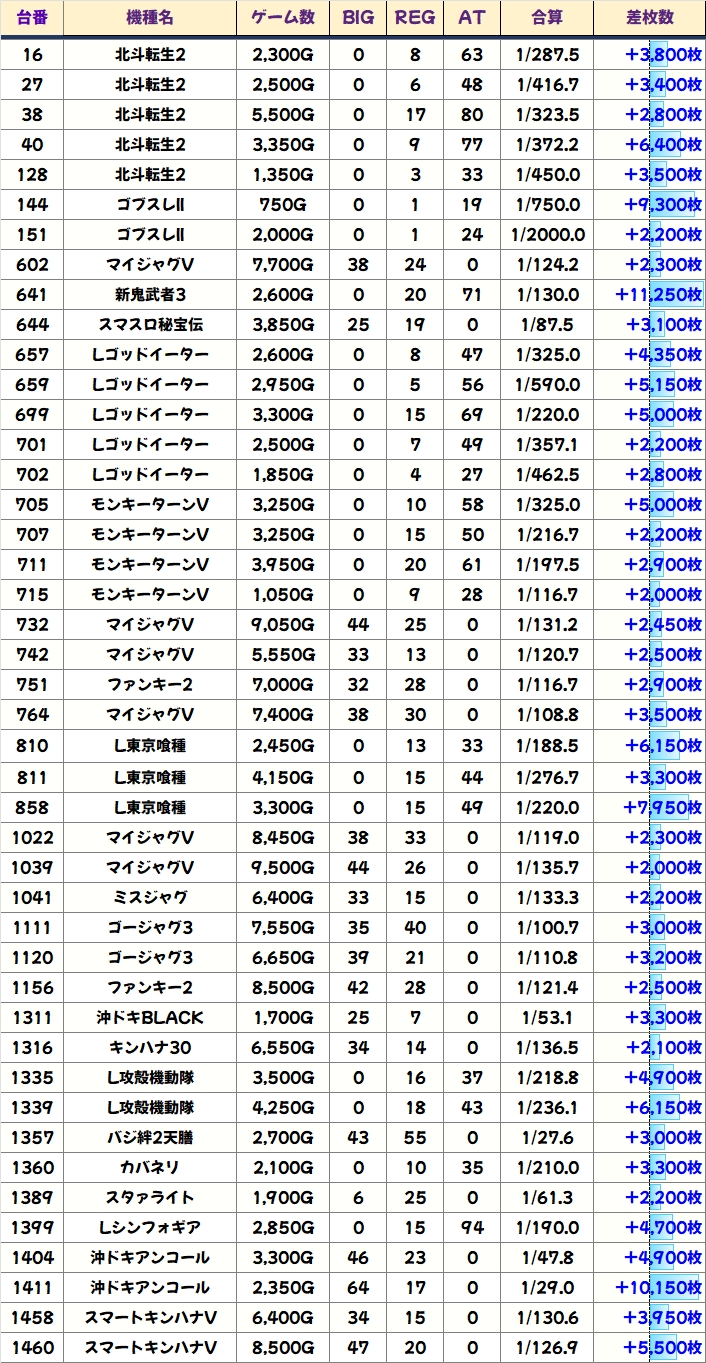Click the AT column header
The height and width of the screenshot is (1363, 706).
(472, 18)
